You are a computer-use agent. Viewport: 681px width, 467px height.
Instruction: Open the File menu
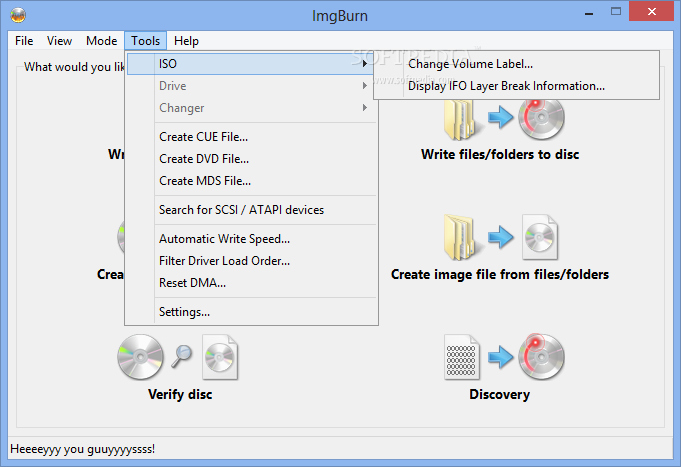(24, 41)
